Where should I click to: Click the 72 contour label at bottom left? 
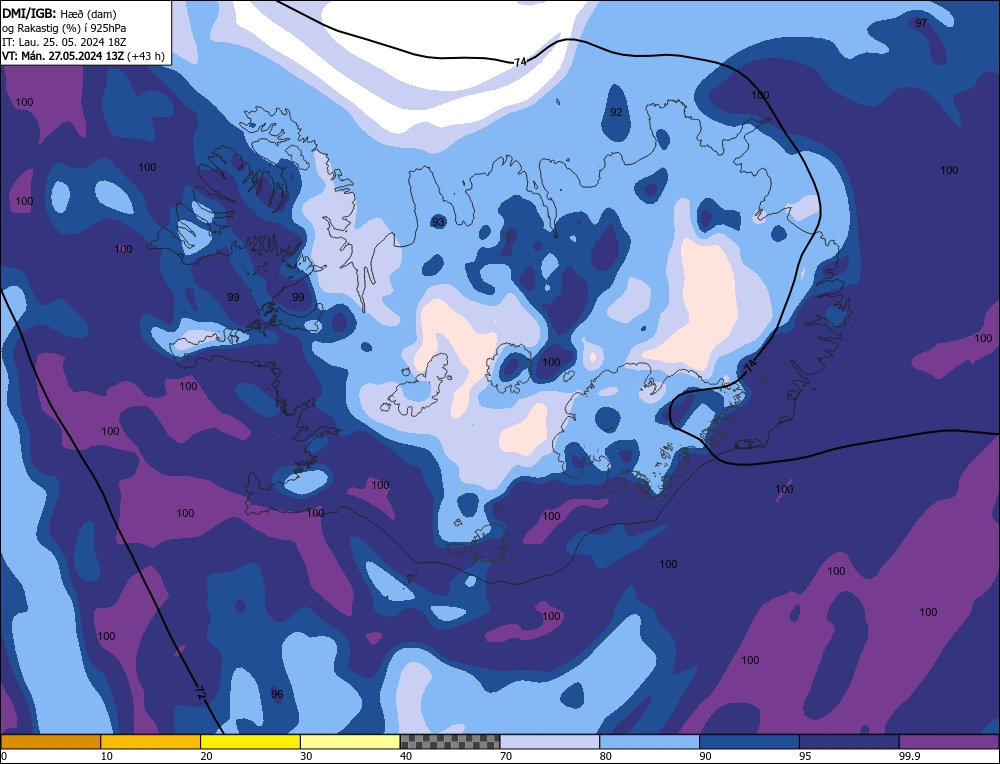pos(201,693)
